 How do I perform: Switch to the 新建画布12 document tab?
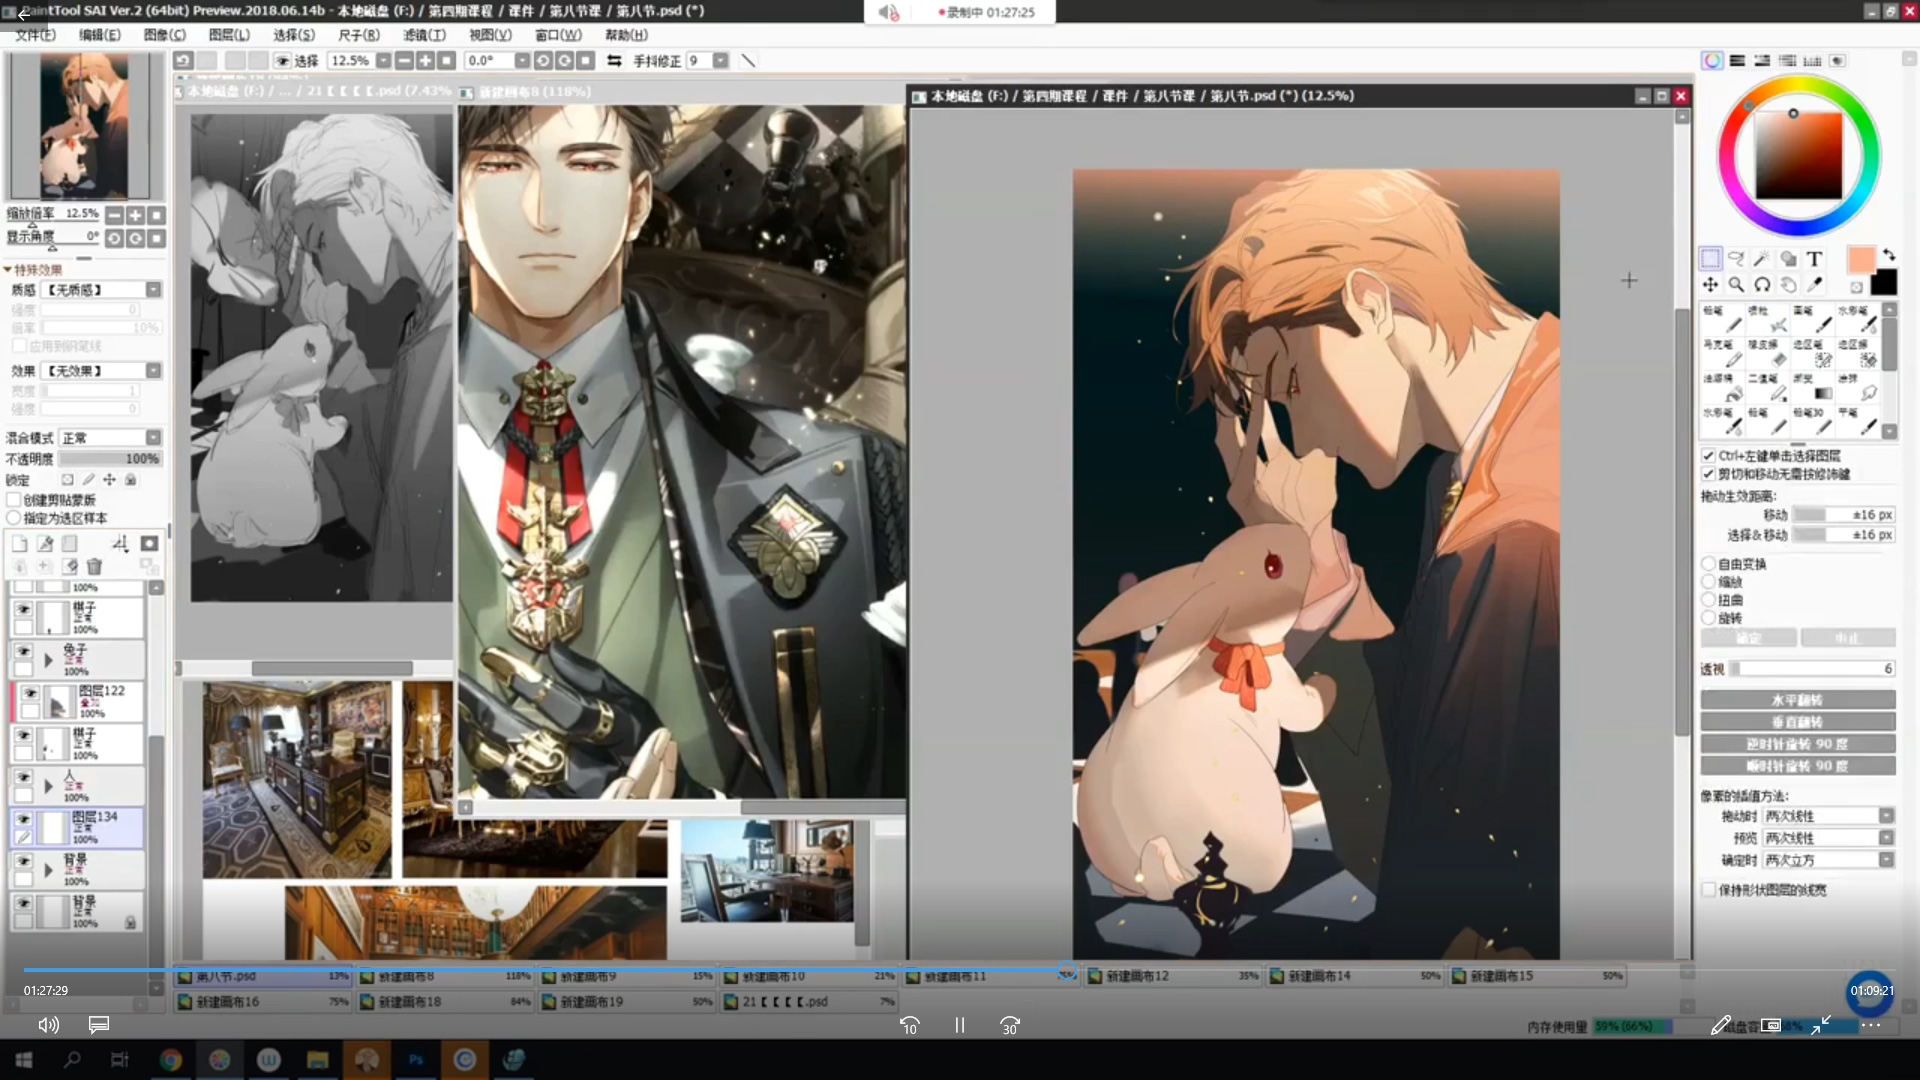coord(1172,976)
